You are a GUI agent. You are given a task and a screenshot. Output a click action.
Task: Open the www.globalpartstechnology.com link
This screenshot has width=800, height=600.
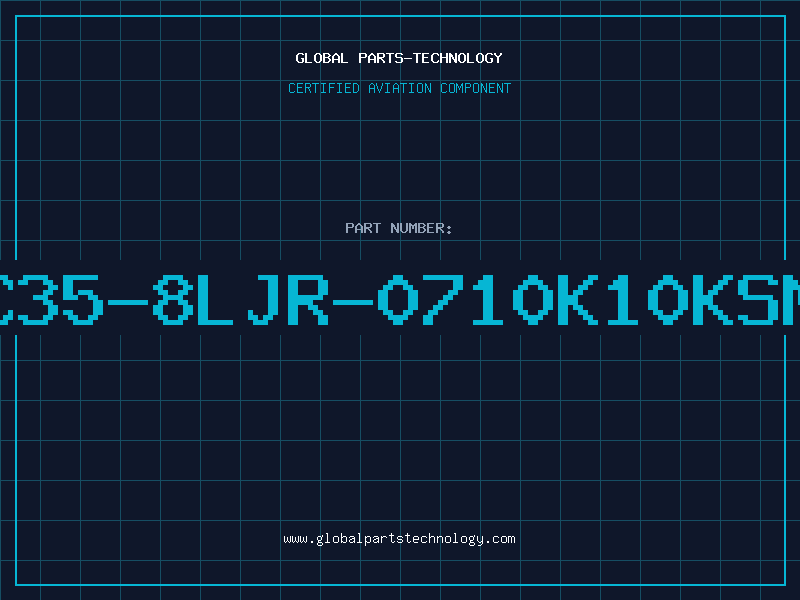[x=399, y=539]
